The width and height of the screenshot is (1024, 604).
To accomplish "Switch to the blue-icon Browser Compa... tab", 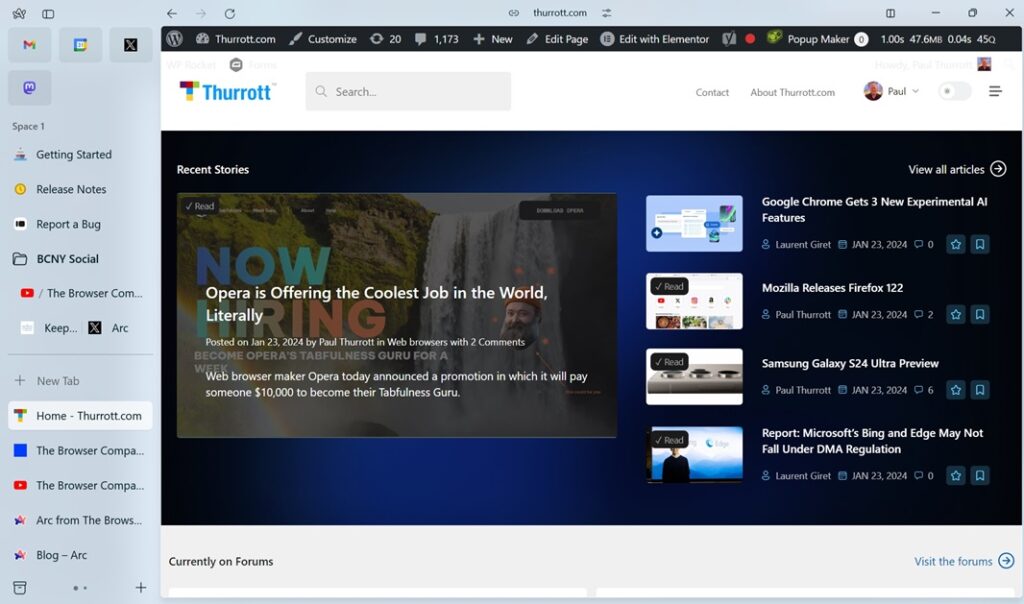I will pyautogui.click(x=80, y=451).
